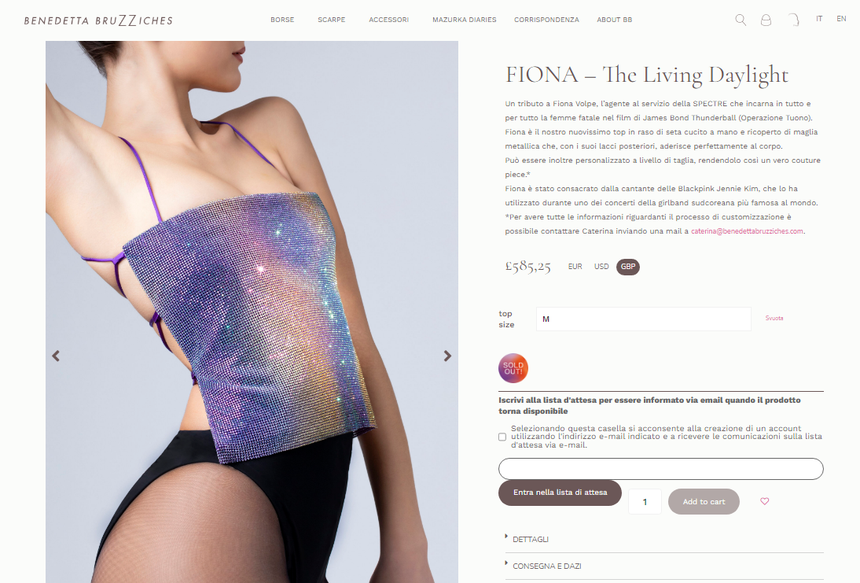Open the shopping bag icon
The image size is (860, 583).
pos(794,20)
